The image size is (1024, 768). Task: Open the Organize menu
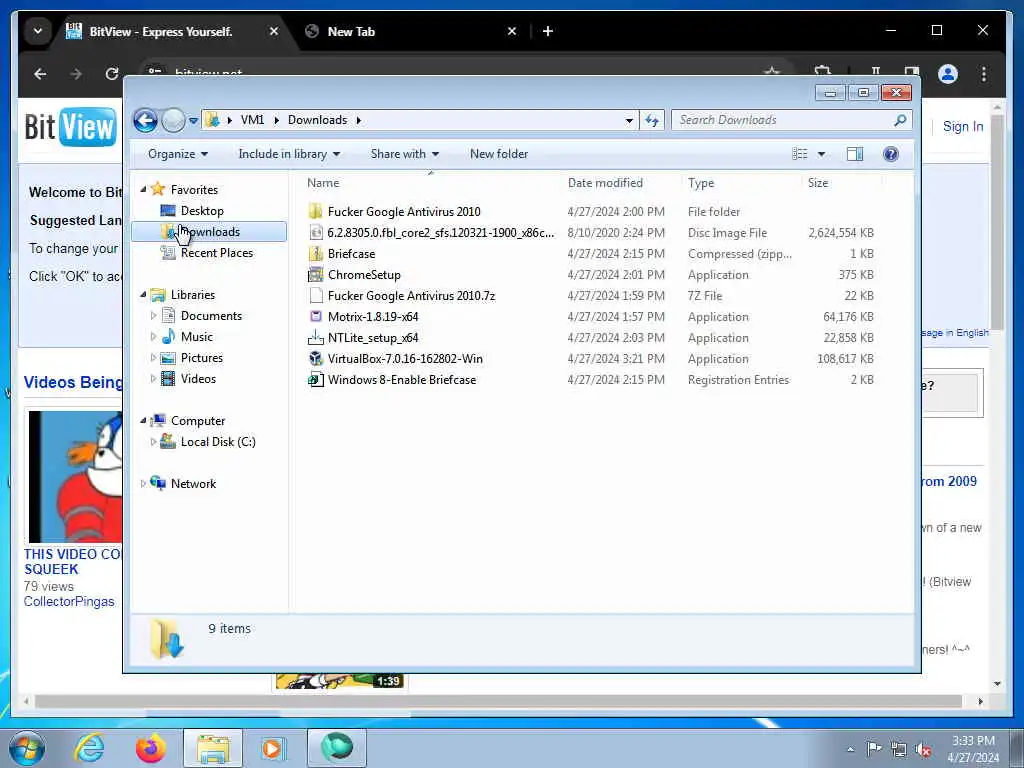click(178, 154)
